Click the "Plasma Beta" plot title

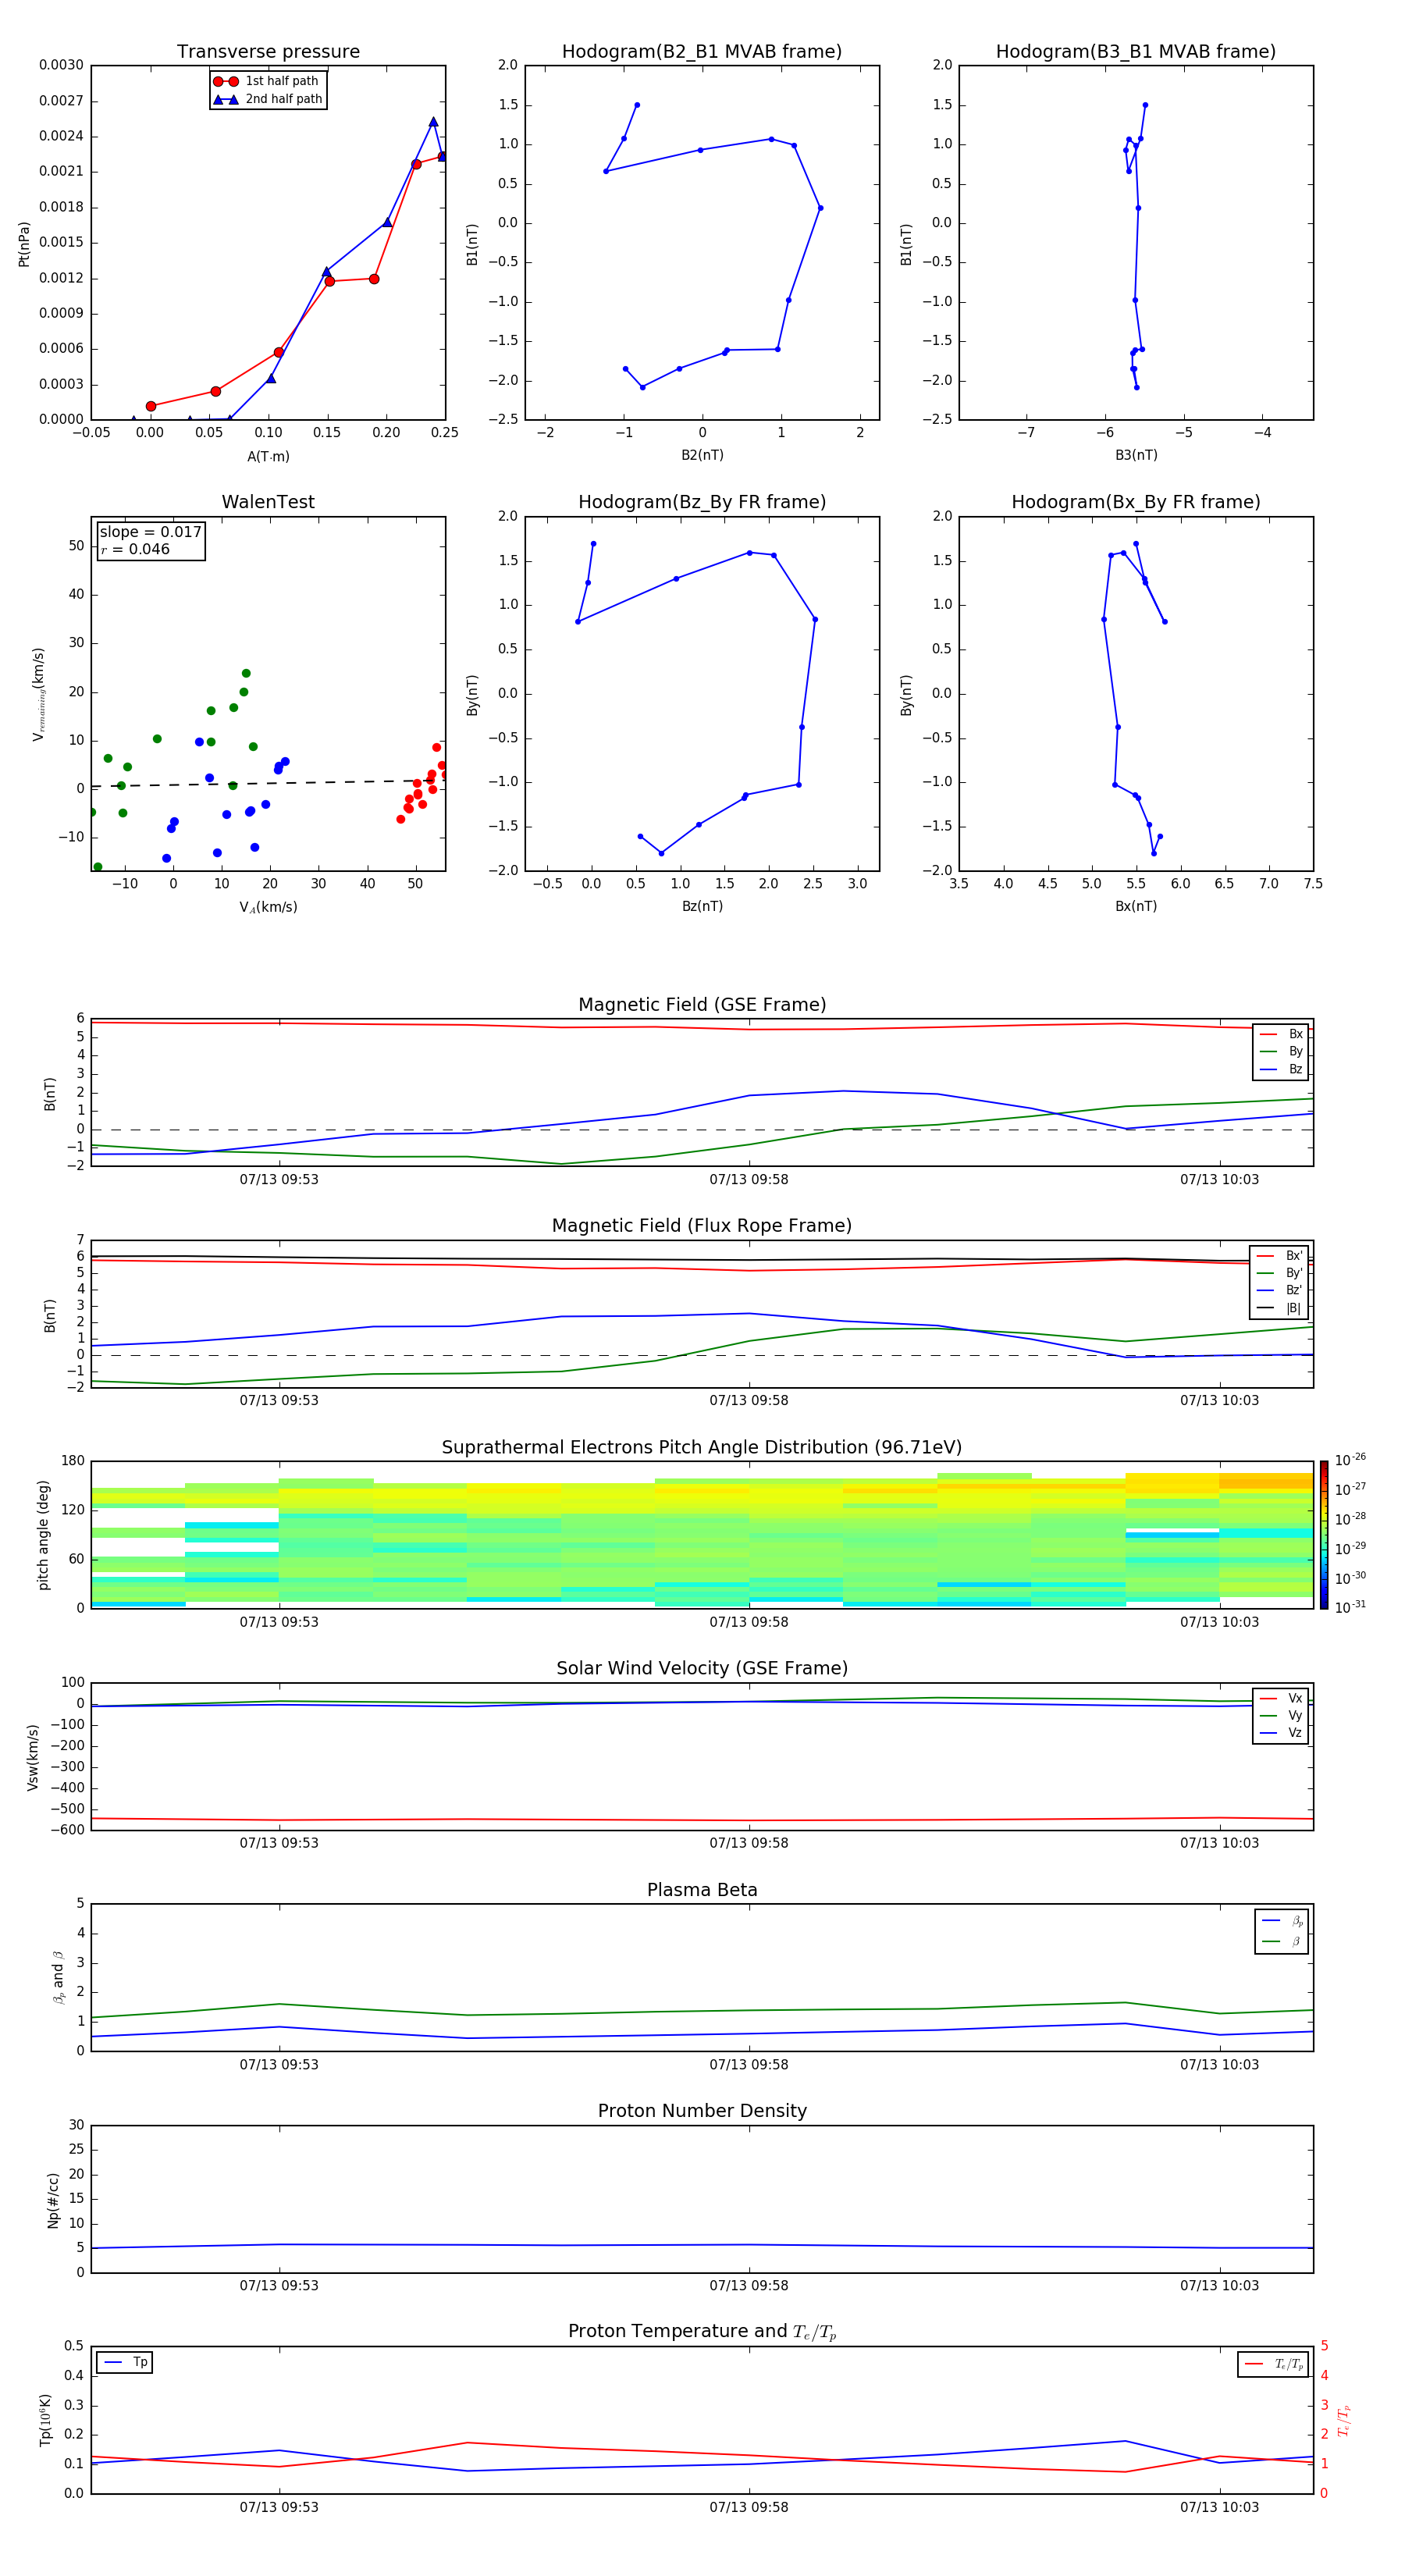click(x=702, y=1890)
